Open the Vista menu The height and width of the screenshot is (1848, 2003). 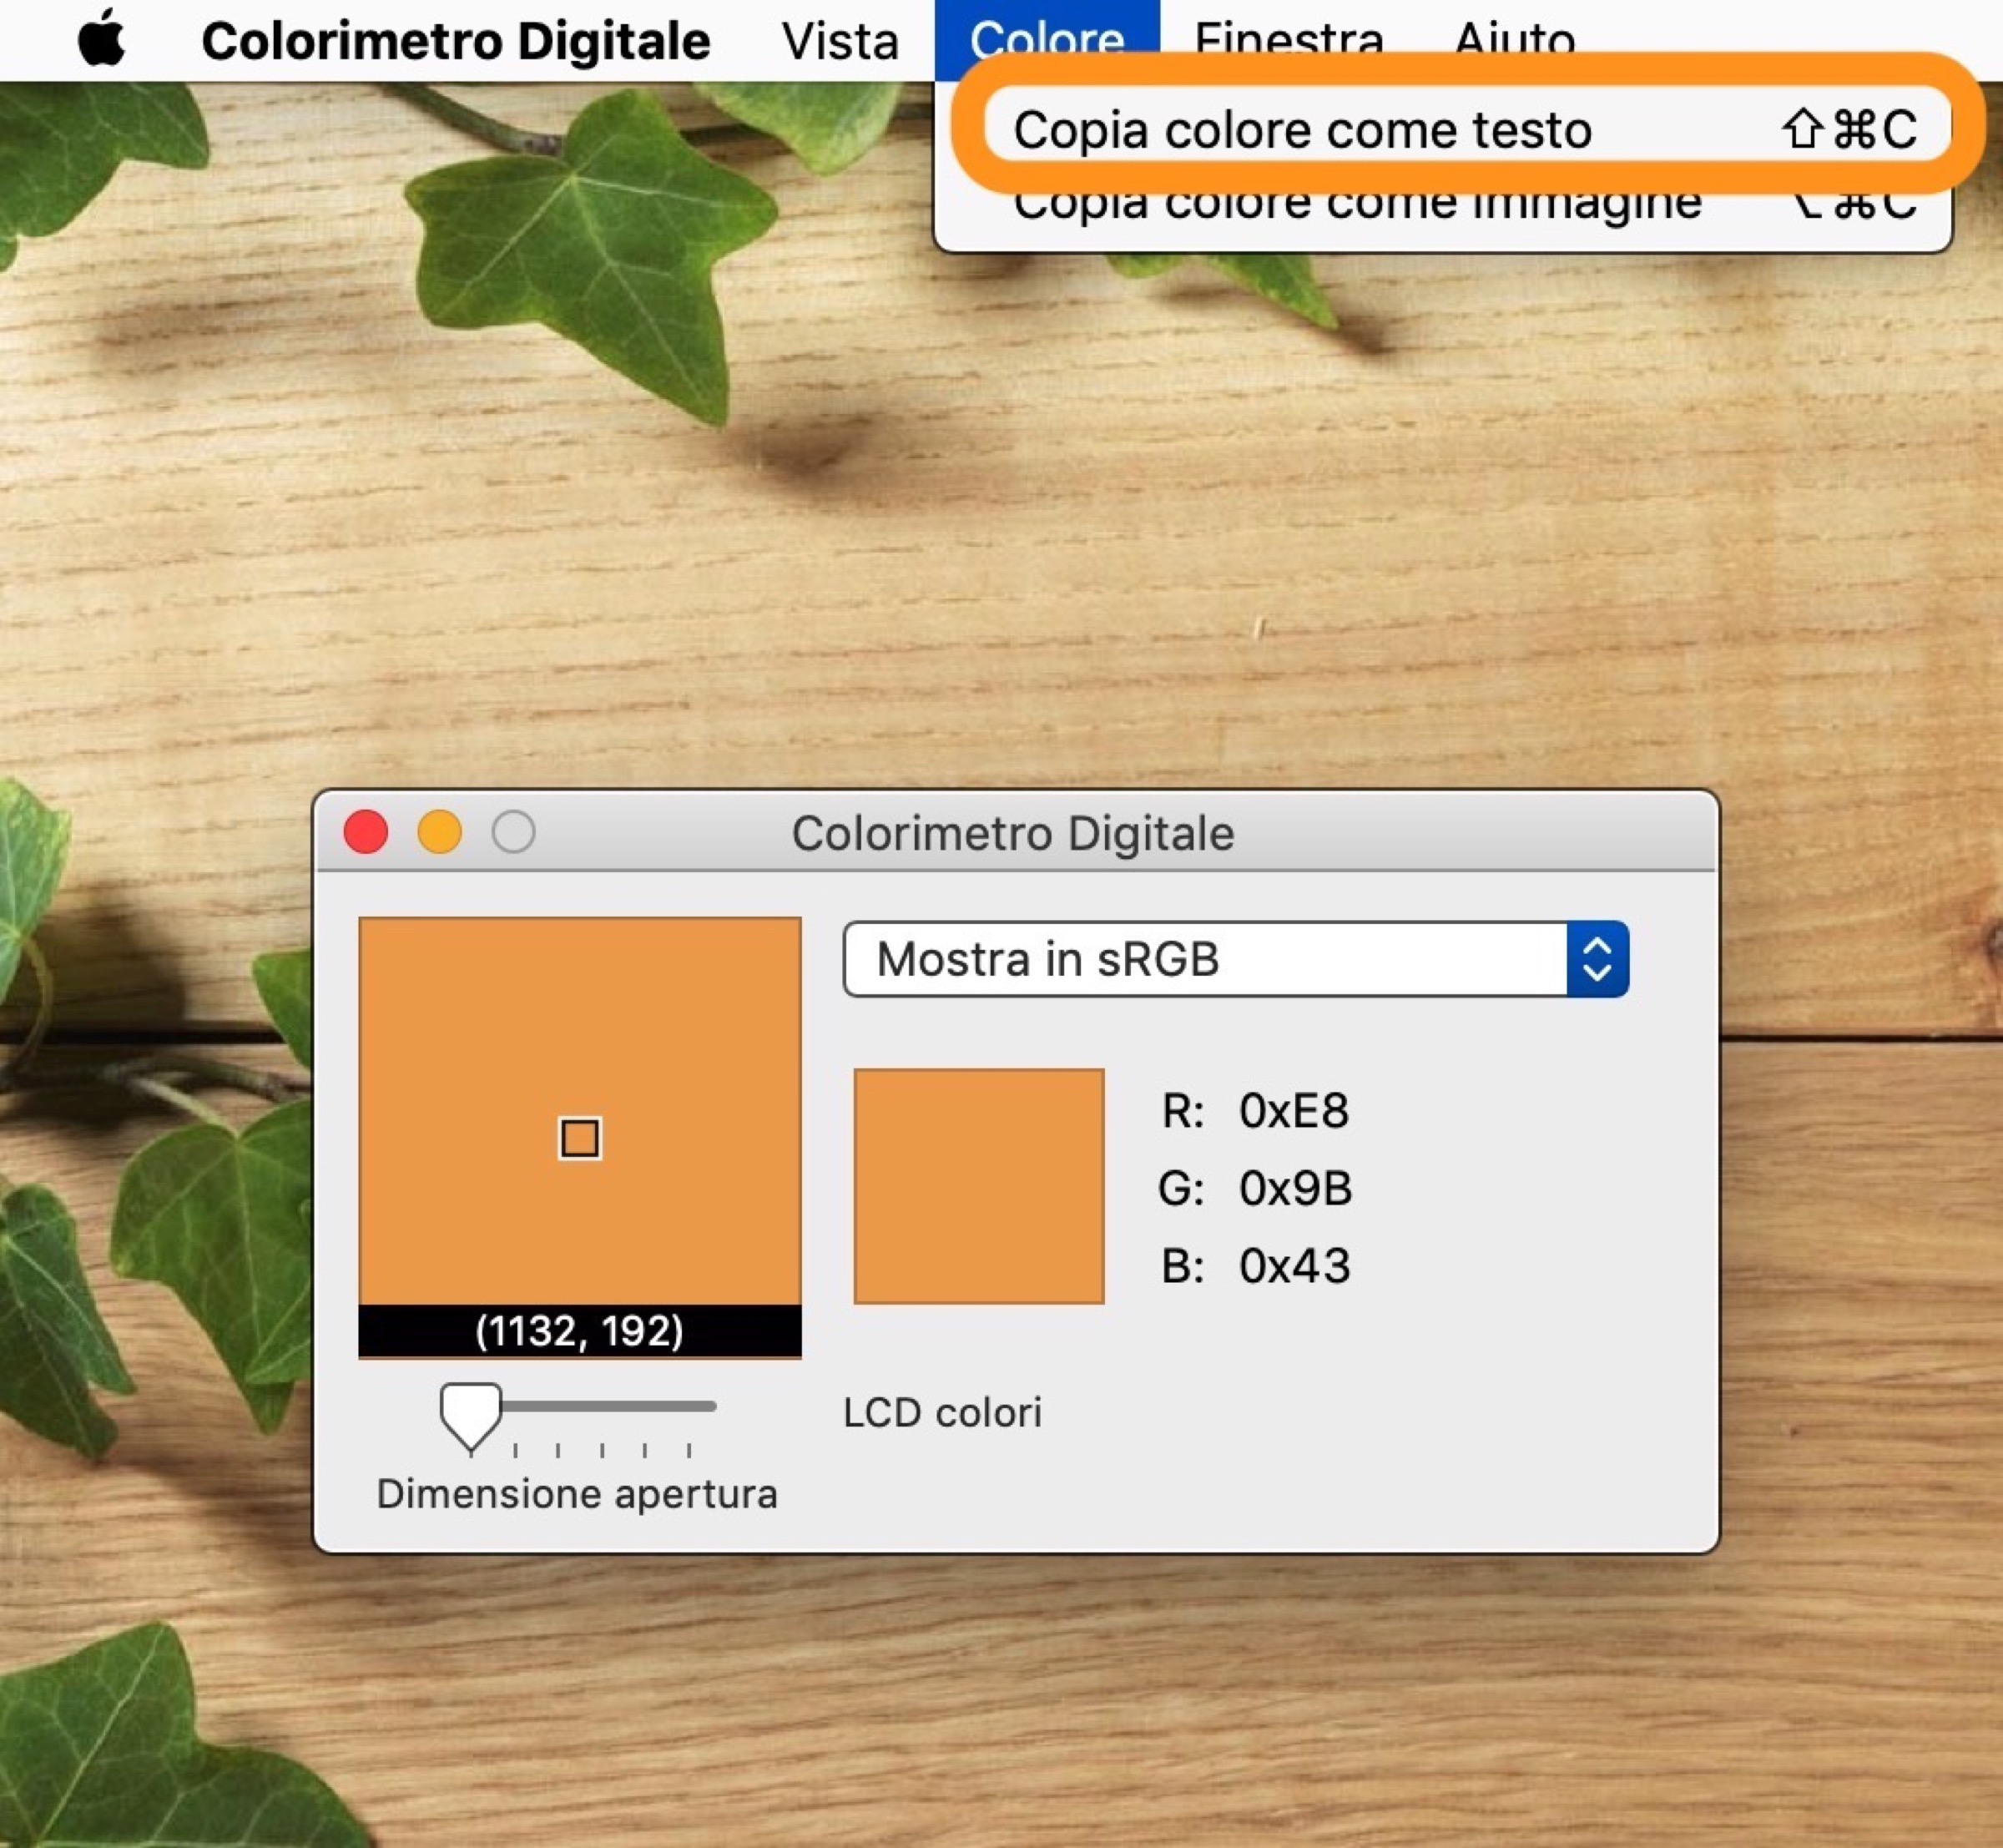[840, 41]
